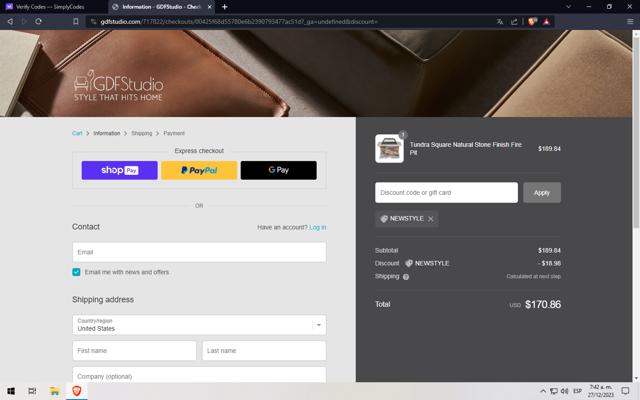Open Brave Rewards triangle icon
The image size is (640, 400).
coord(547,22)
